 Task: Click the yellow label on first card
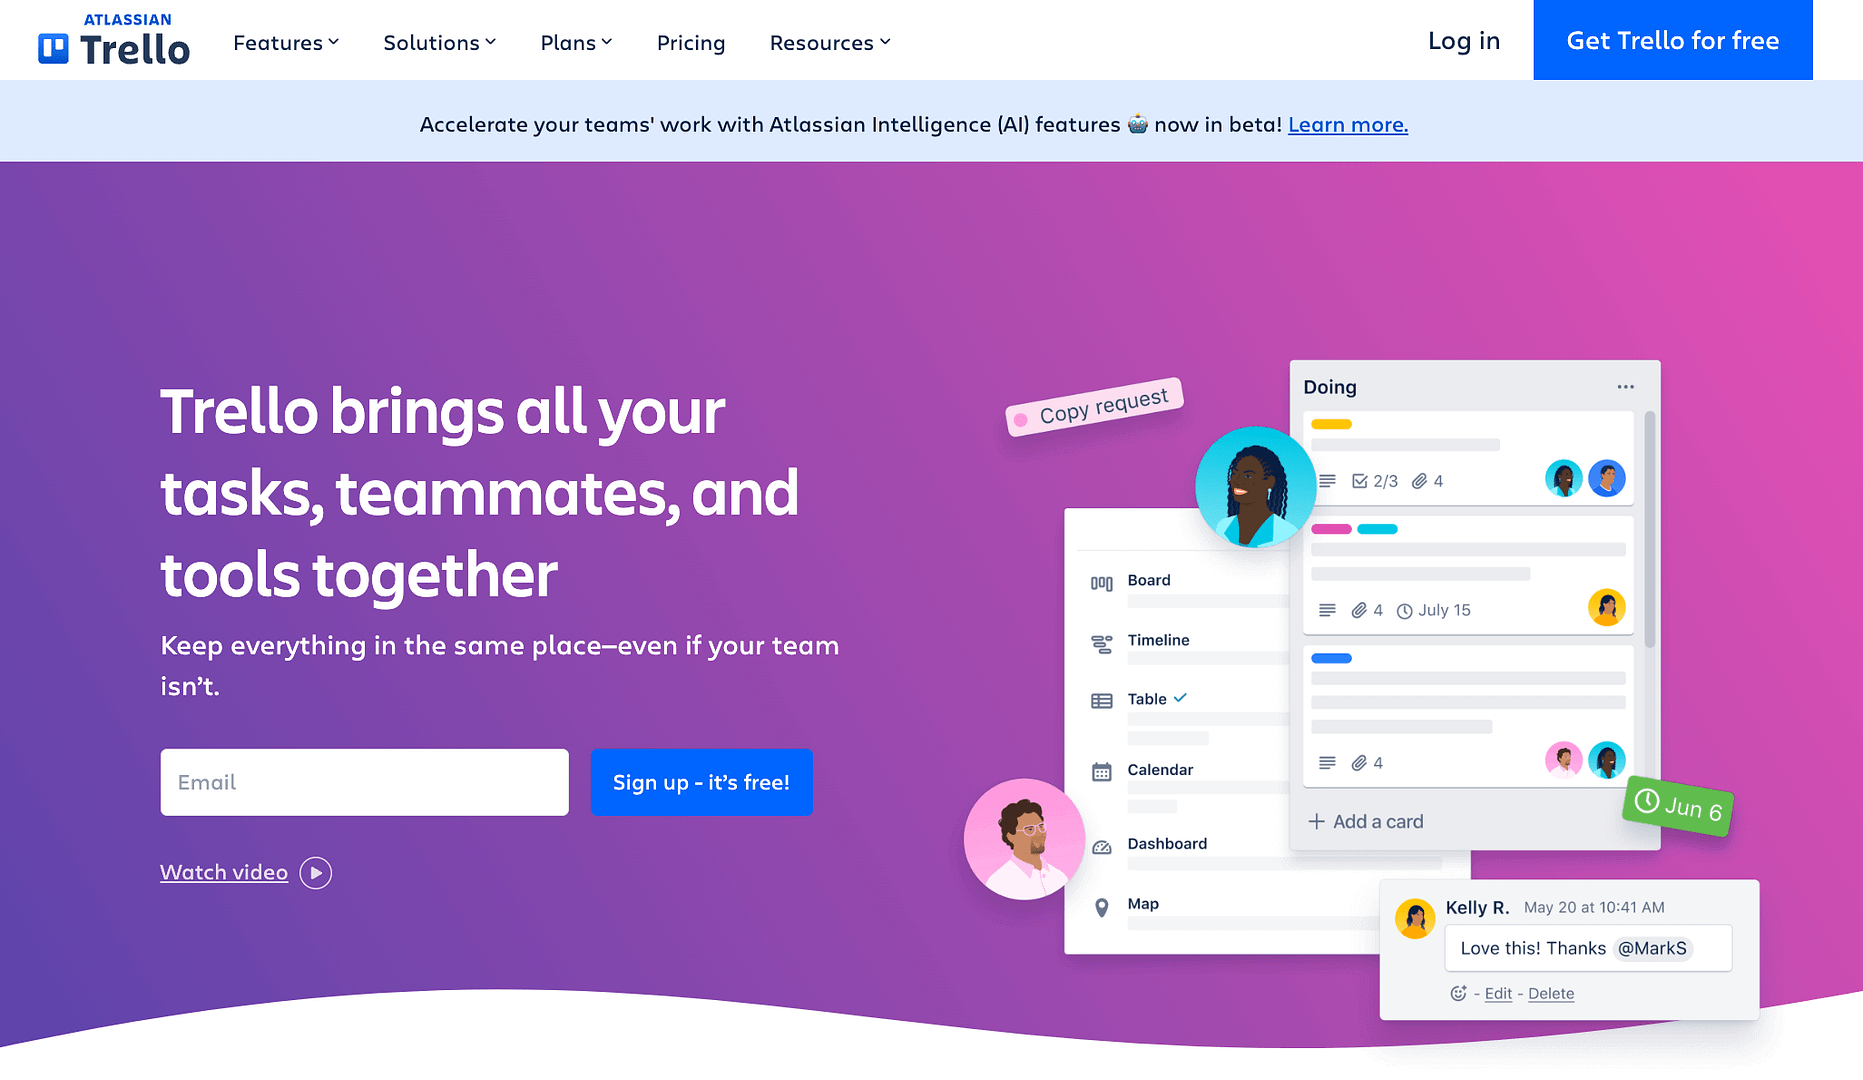point(1331,424)
